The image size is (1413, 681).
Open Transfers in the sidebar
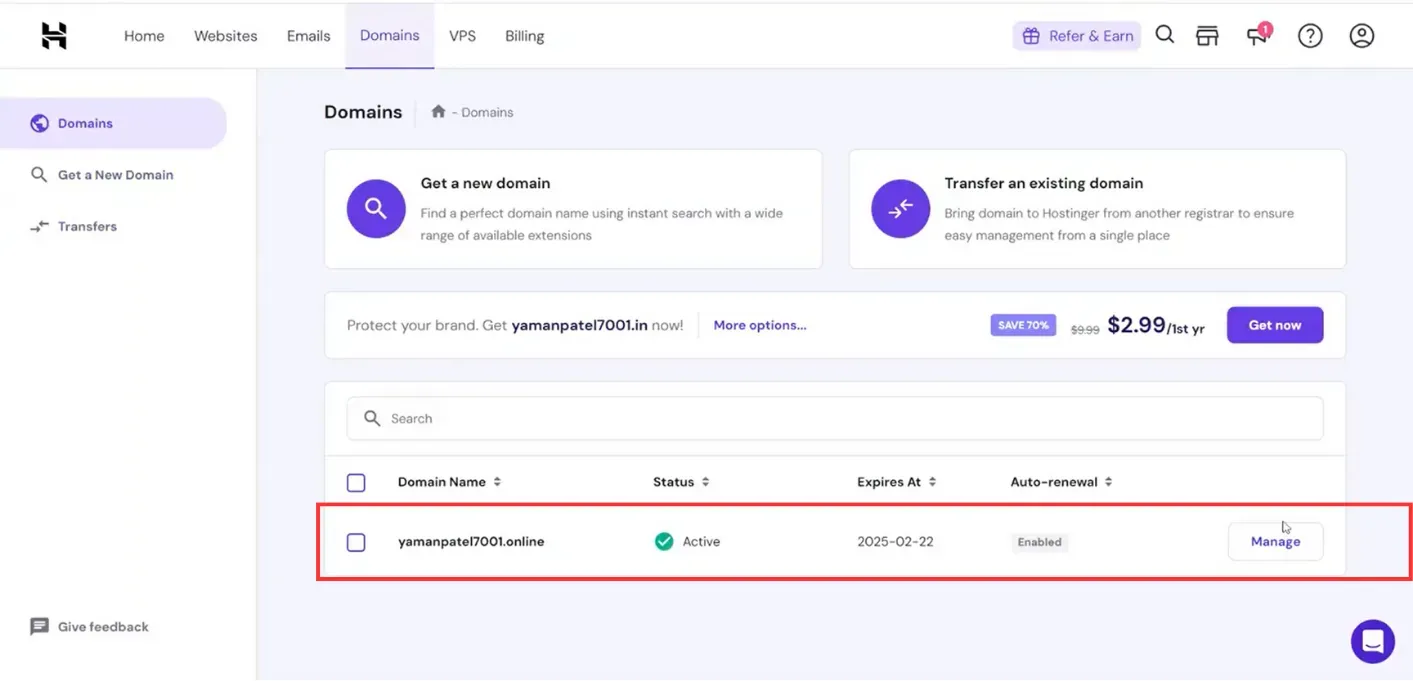click(87, 226)
